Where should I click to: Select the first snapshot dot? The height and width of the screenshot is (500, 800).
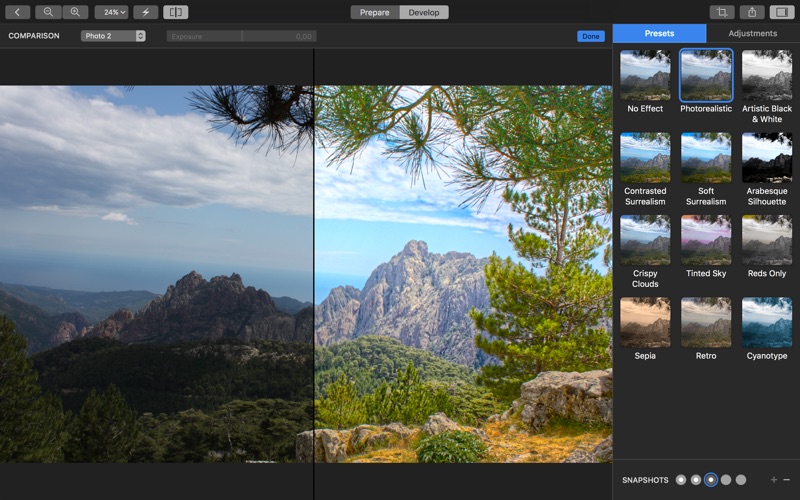coord(681,480)
